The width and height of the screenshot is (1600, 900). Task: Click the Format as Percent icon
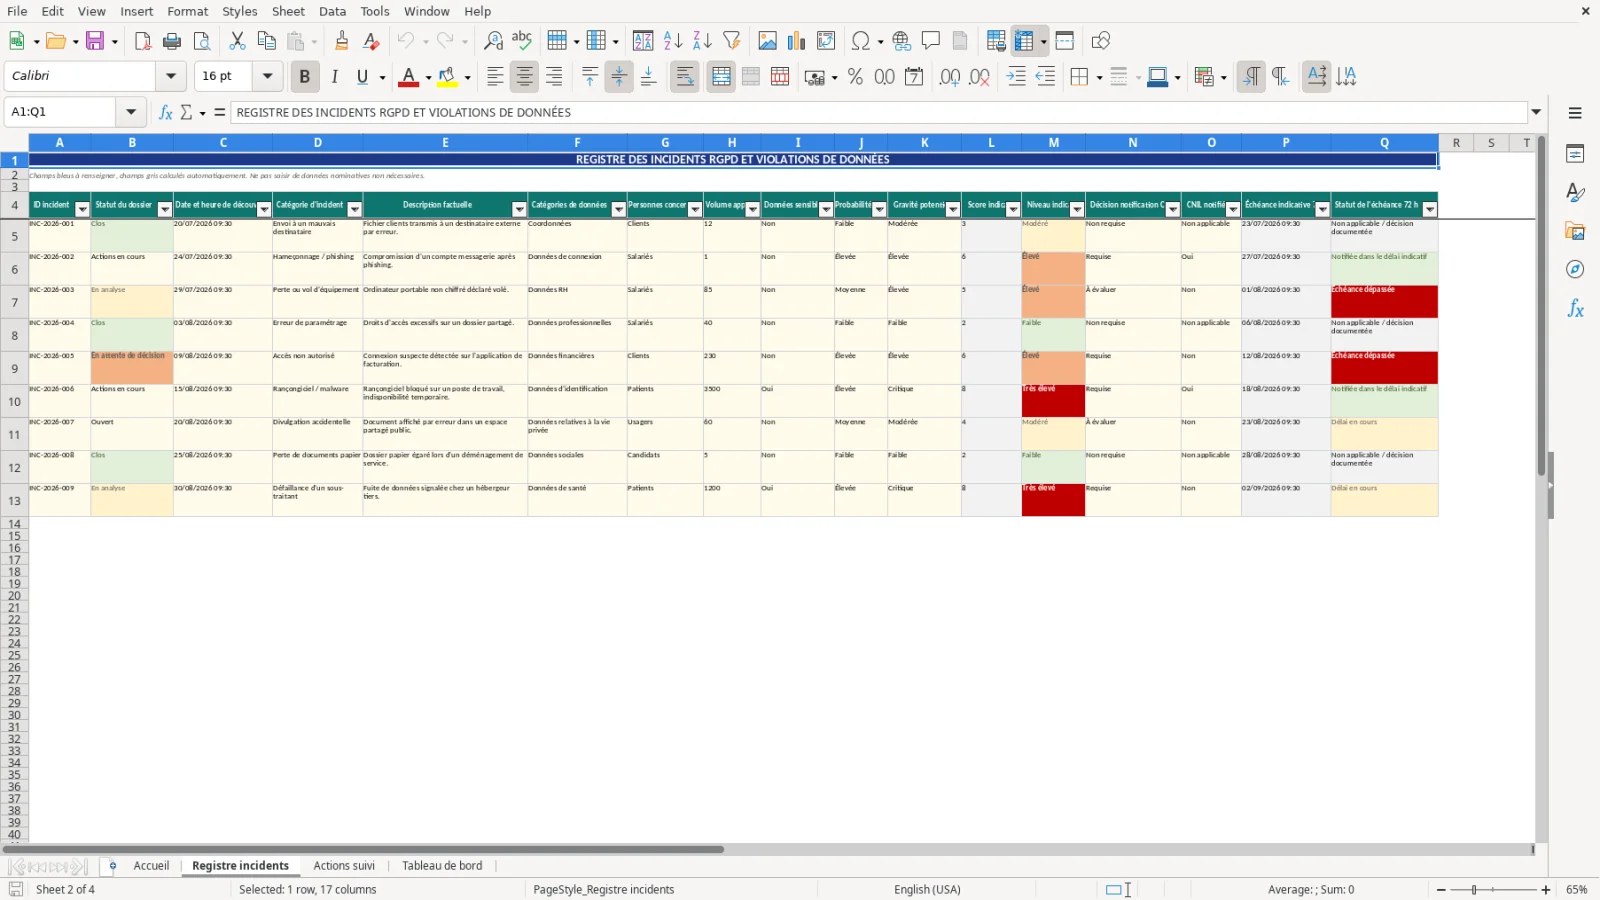point(855,77)
